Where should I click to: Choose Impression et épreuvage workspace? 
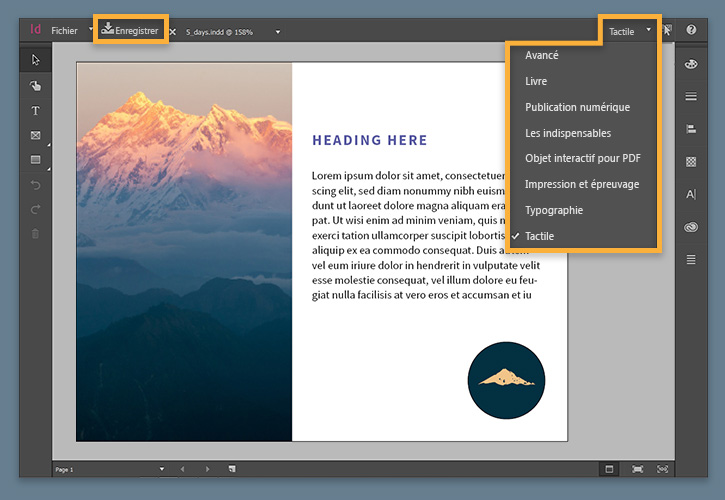point(583,184)
